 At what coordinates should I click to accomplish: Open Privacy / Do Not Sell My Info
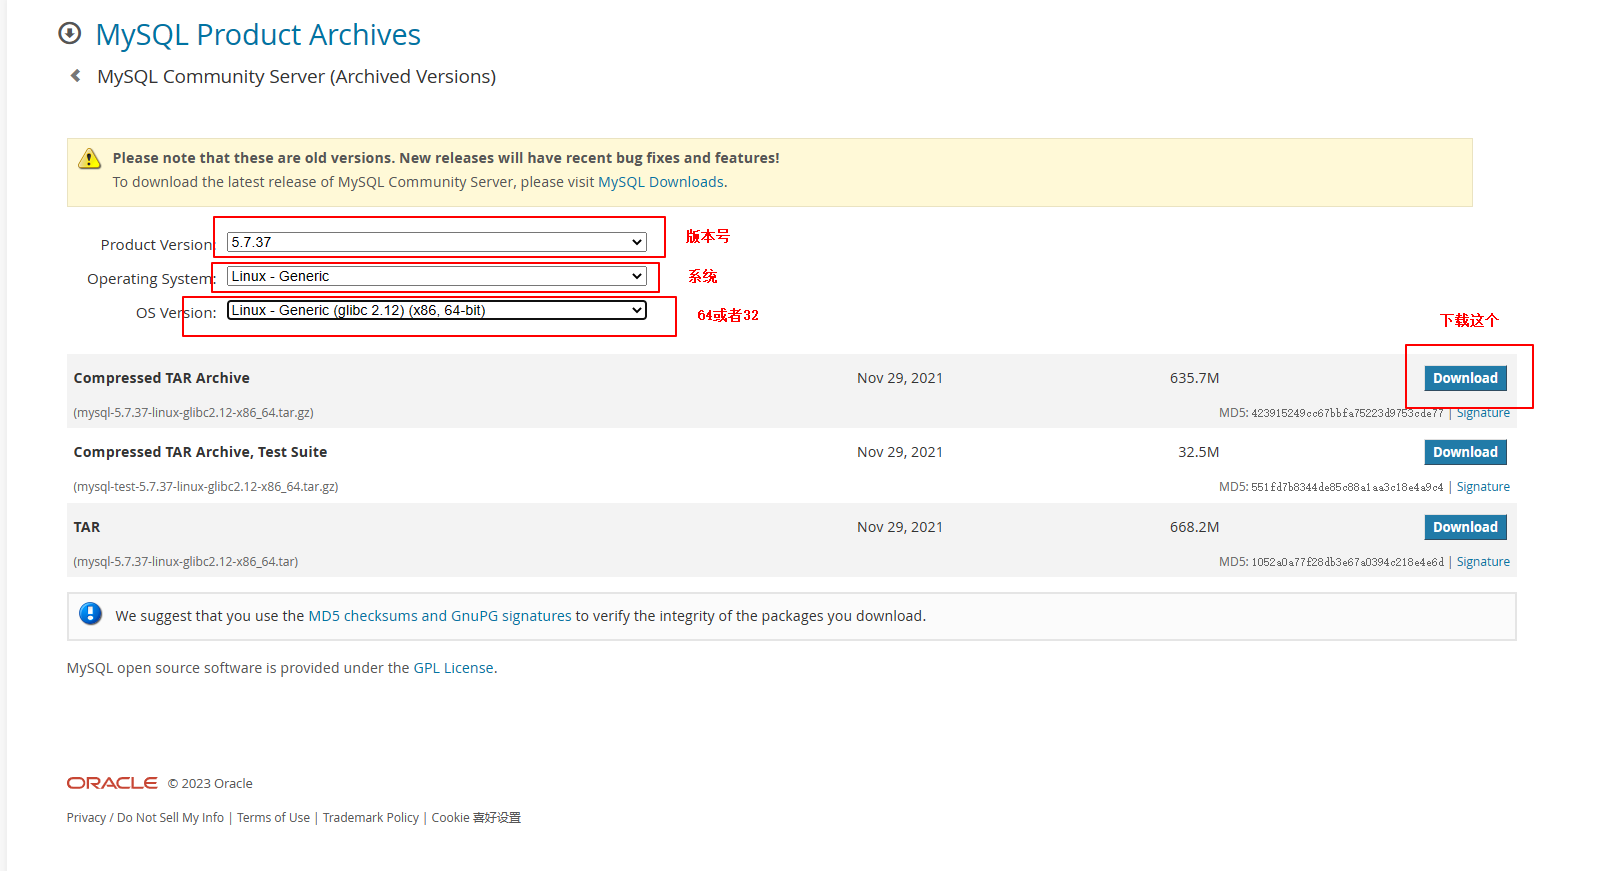pyautogui.click(x=145, y=818)
